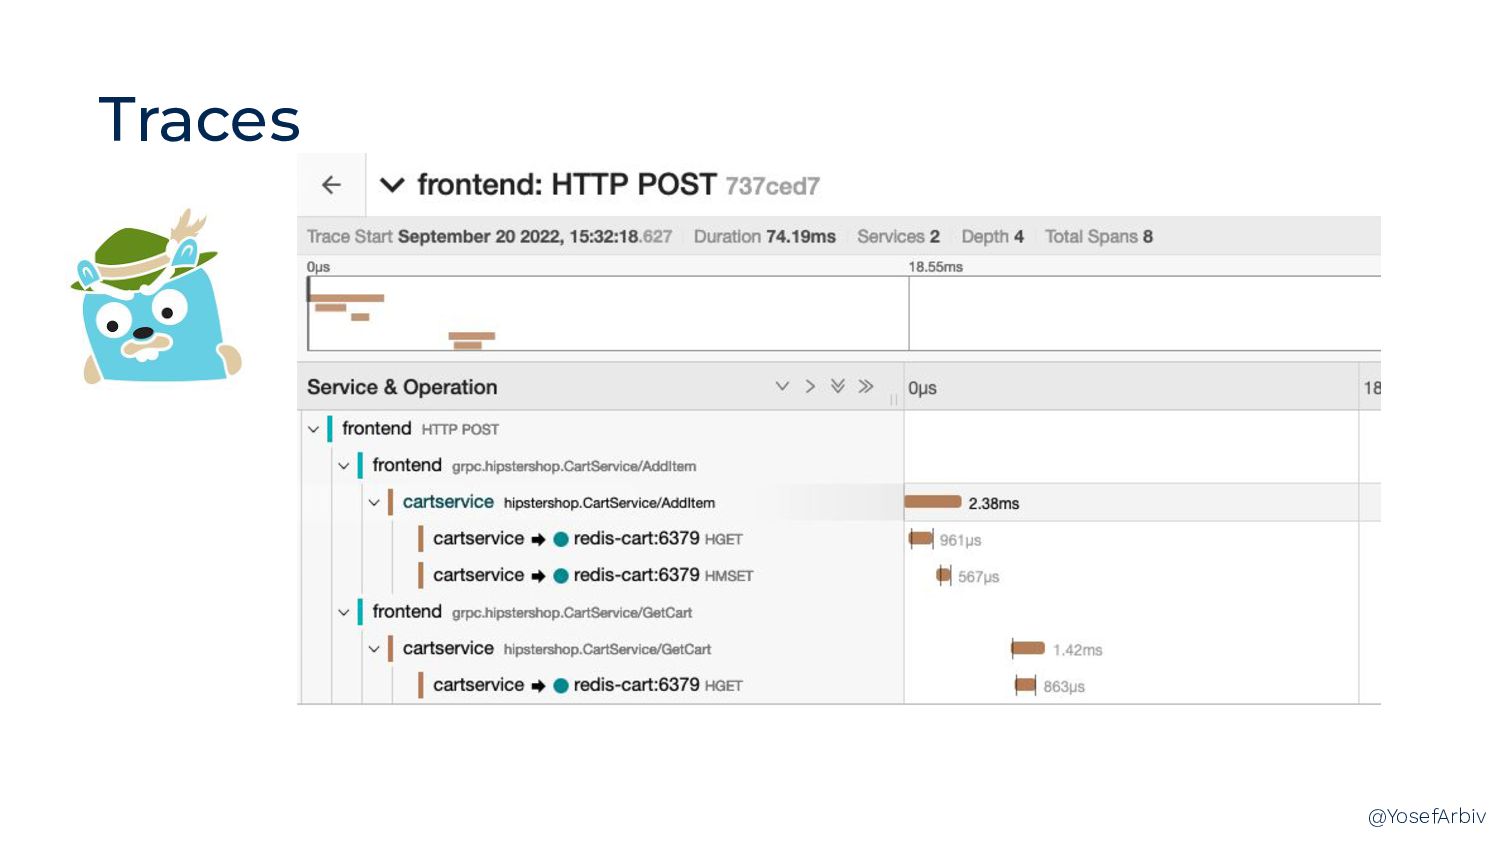The image size is (1500, 844).
Task: Collapse the frontend HTTP POST root span
Action: coord(313,429)
